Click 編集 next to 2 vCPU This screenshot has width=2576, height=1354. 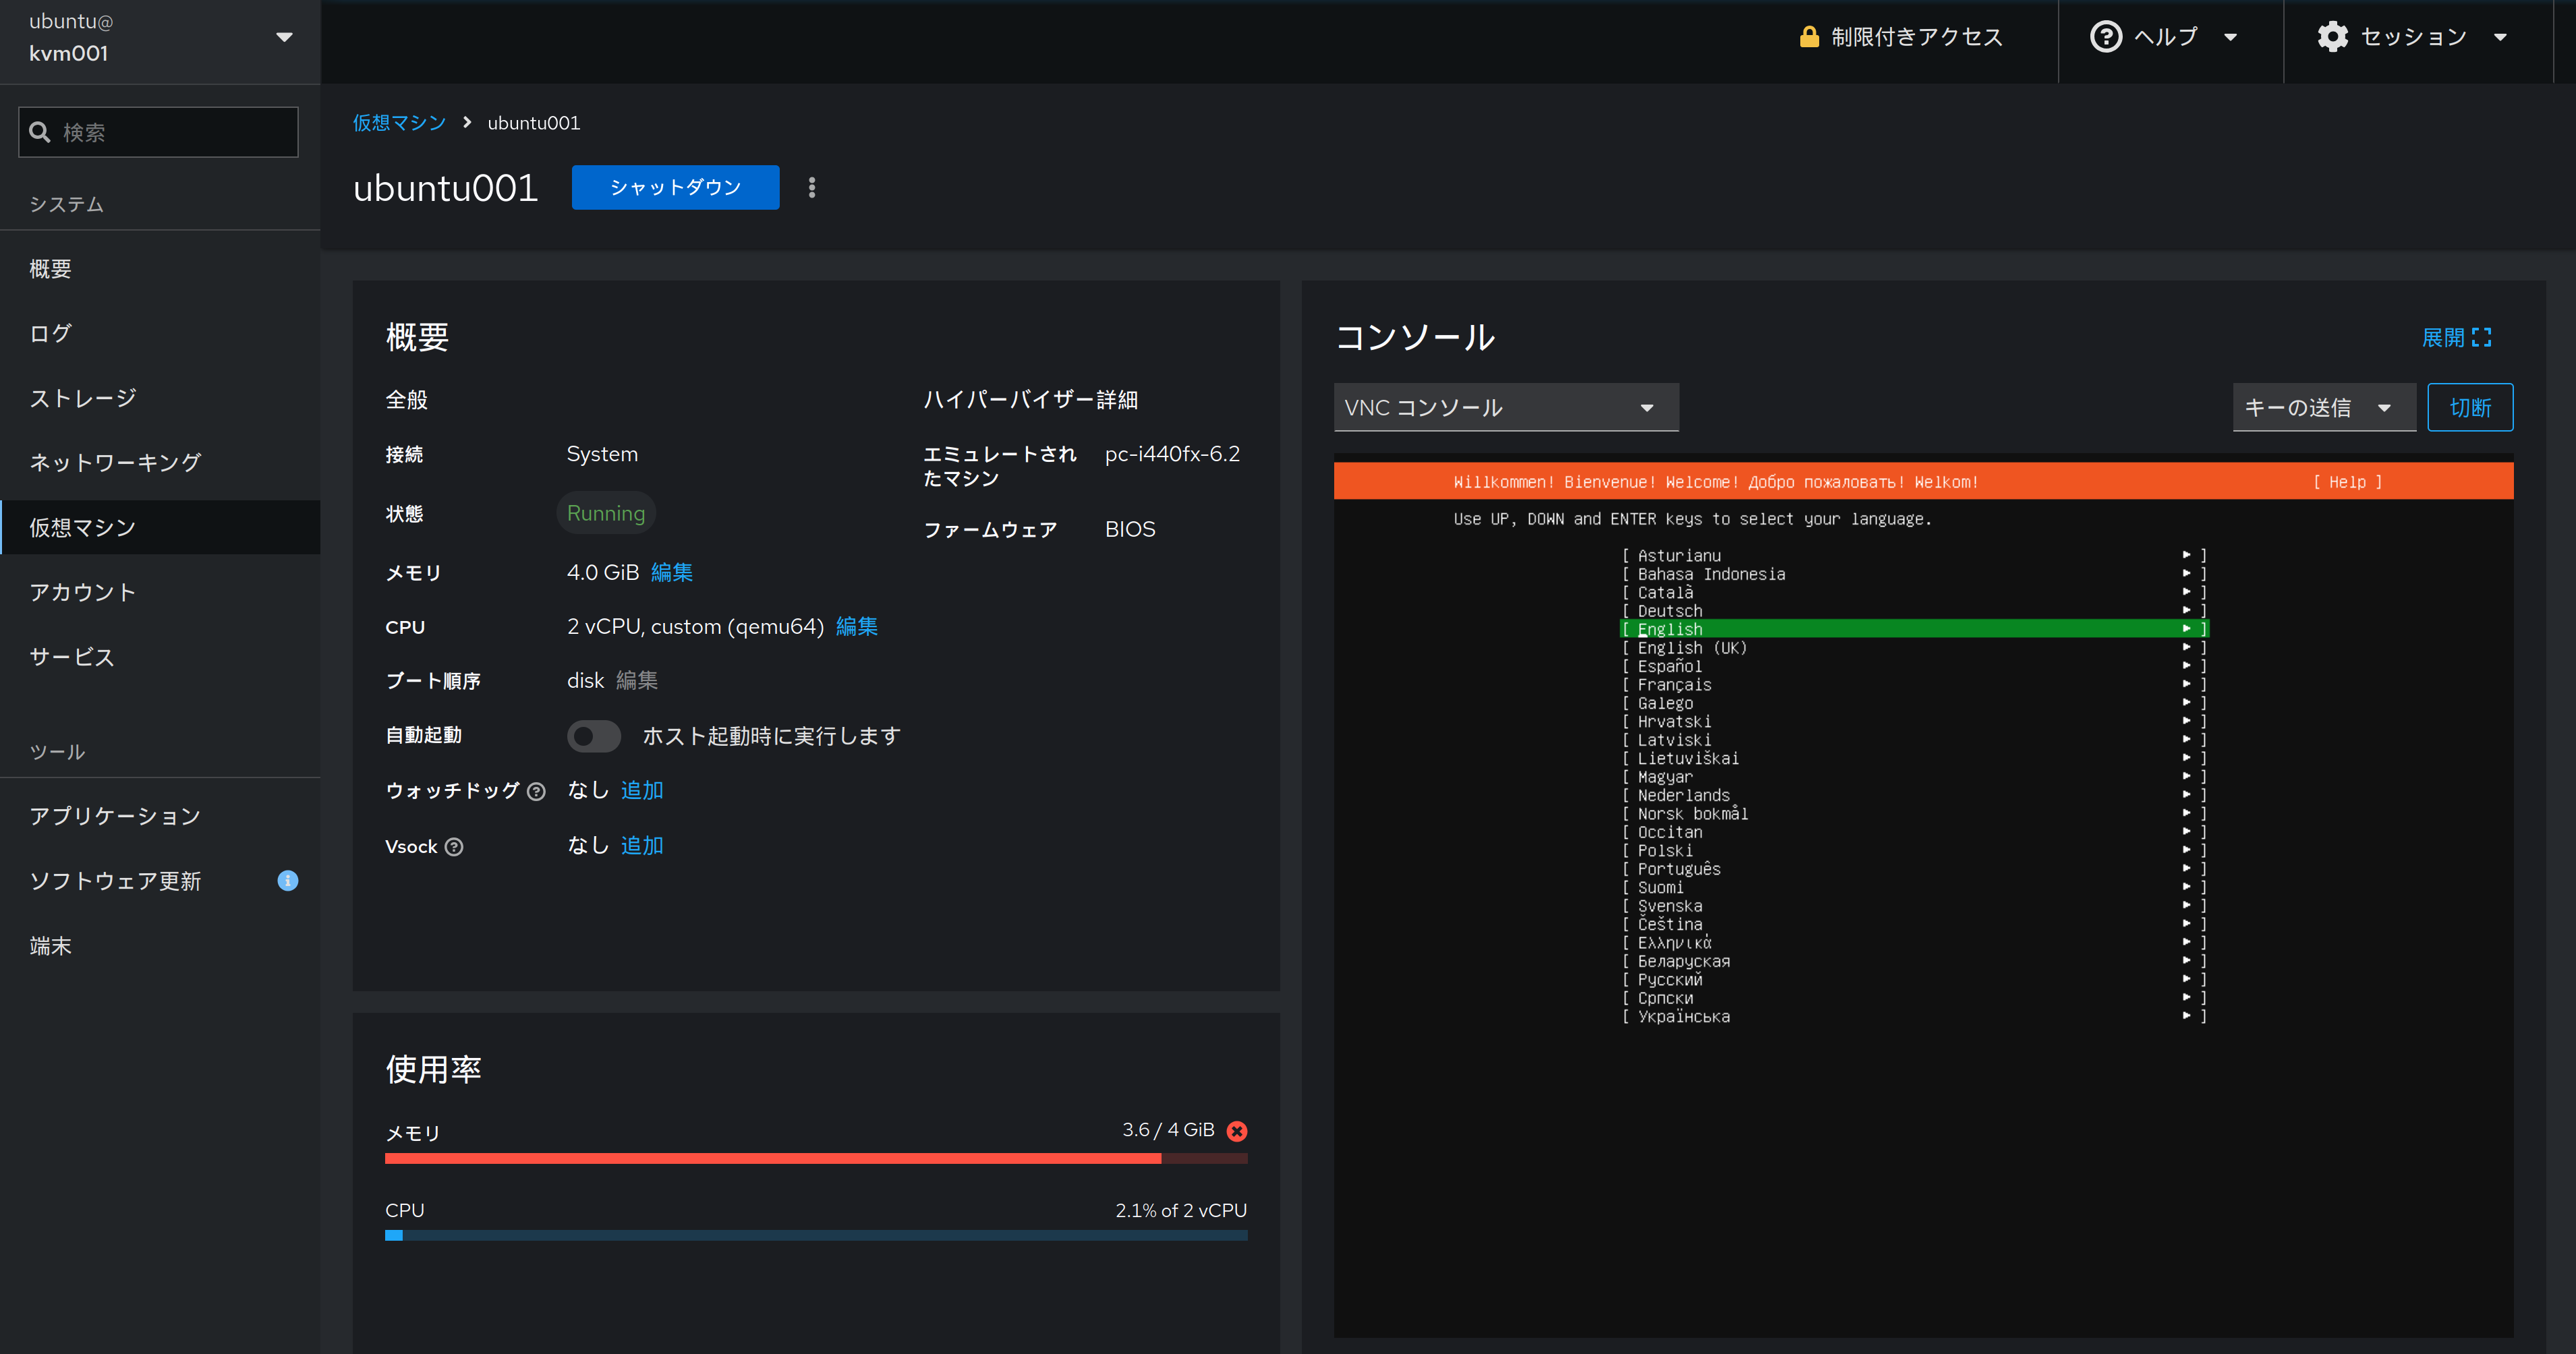point(856,627)
